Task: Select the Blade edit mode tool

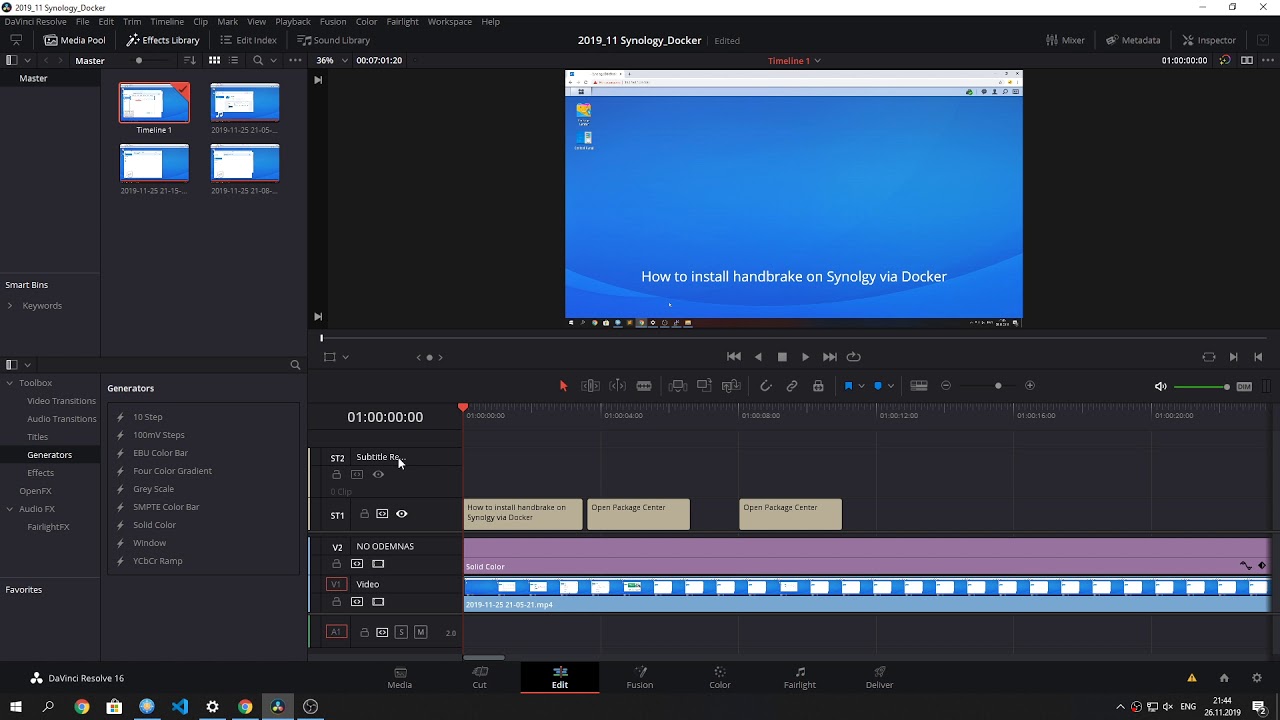Action: click(644, 386)
